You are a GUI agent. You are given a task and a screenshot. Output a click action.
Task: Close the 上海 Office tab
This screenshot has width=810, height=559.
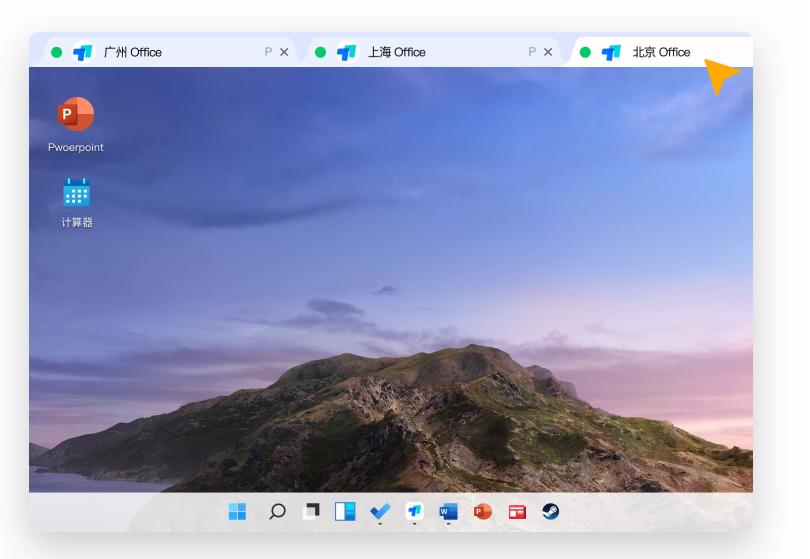(x=548, y=52)
